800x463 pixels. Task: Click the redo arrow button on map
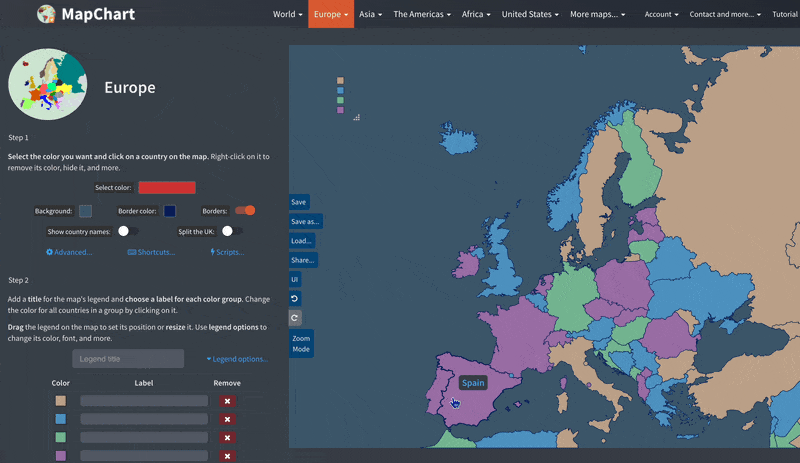(294, 318)
